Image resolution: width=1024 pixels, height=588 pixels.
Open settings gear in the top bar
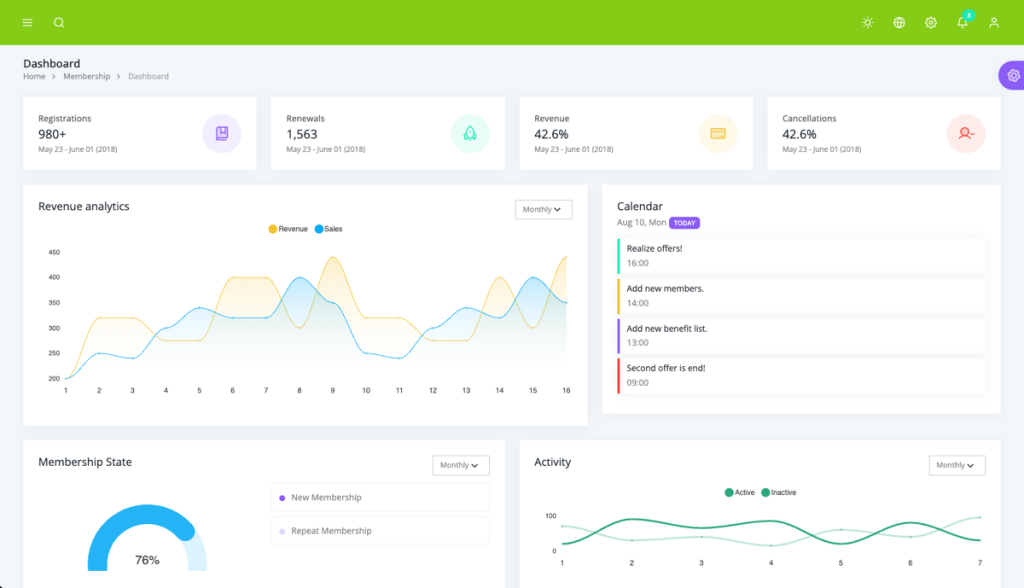tap(931, 22)
